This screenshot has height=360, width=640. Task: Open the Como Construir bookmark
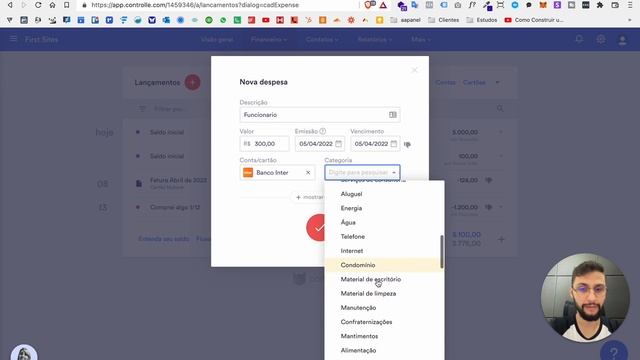coord(534,20)
